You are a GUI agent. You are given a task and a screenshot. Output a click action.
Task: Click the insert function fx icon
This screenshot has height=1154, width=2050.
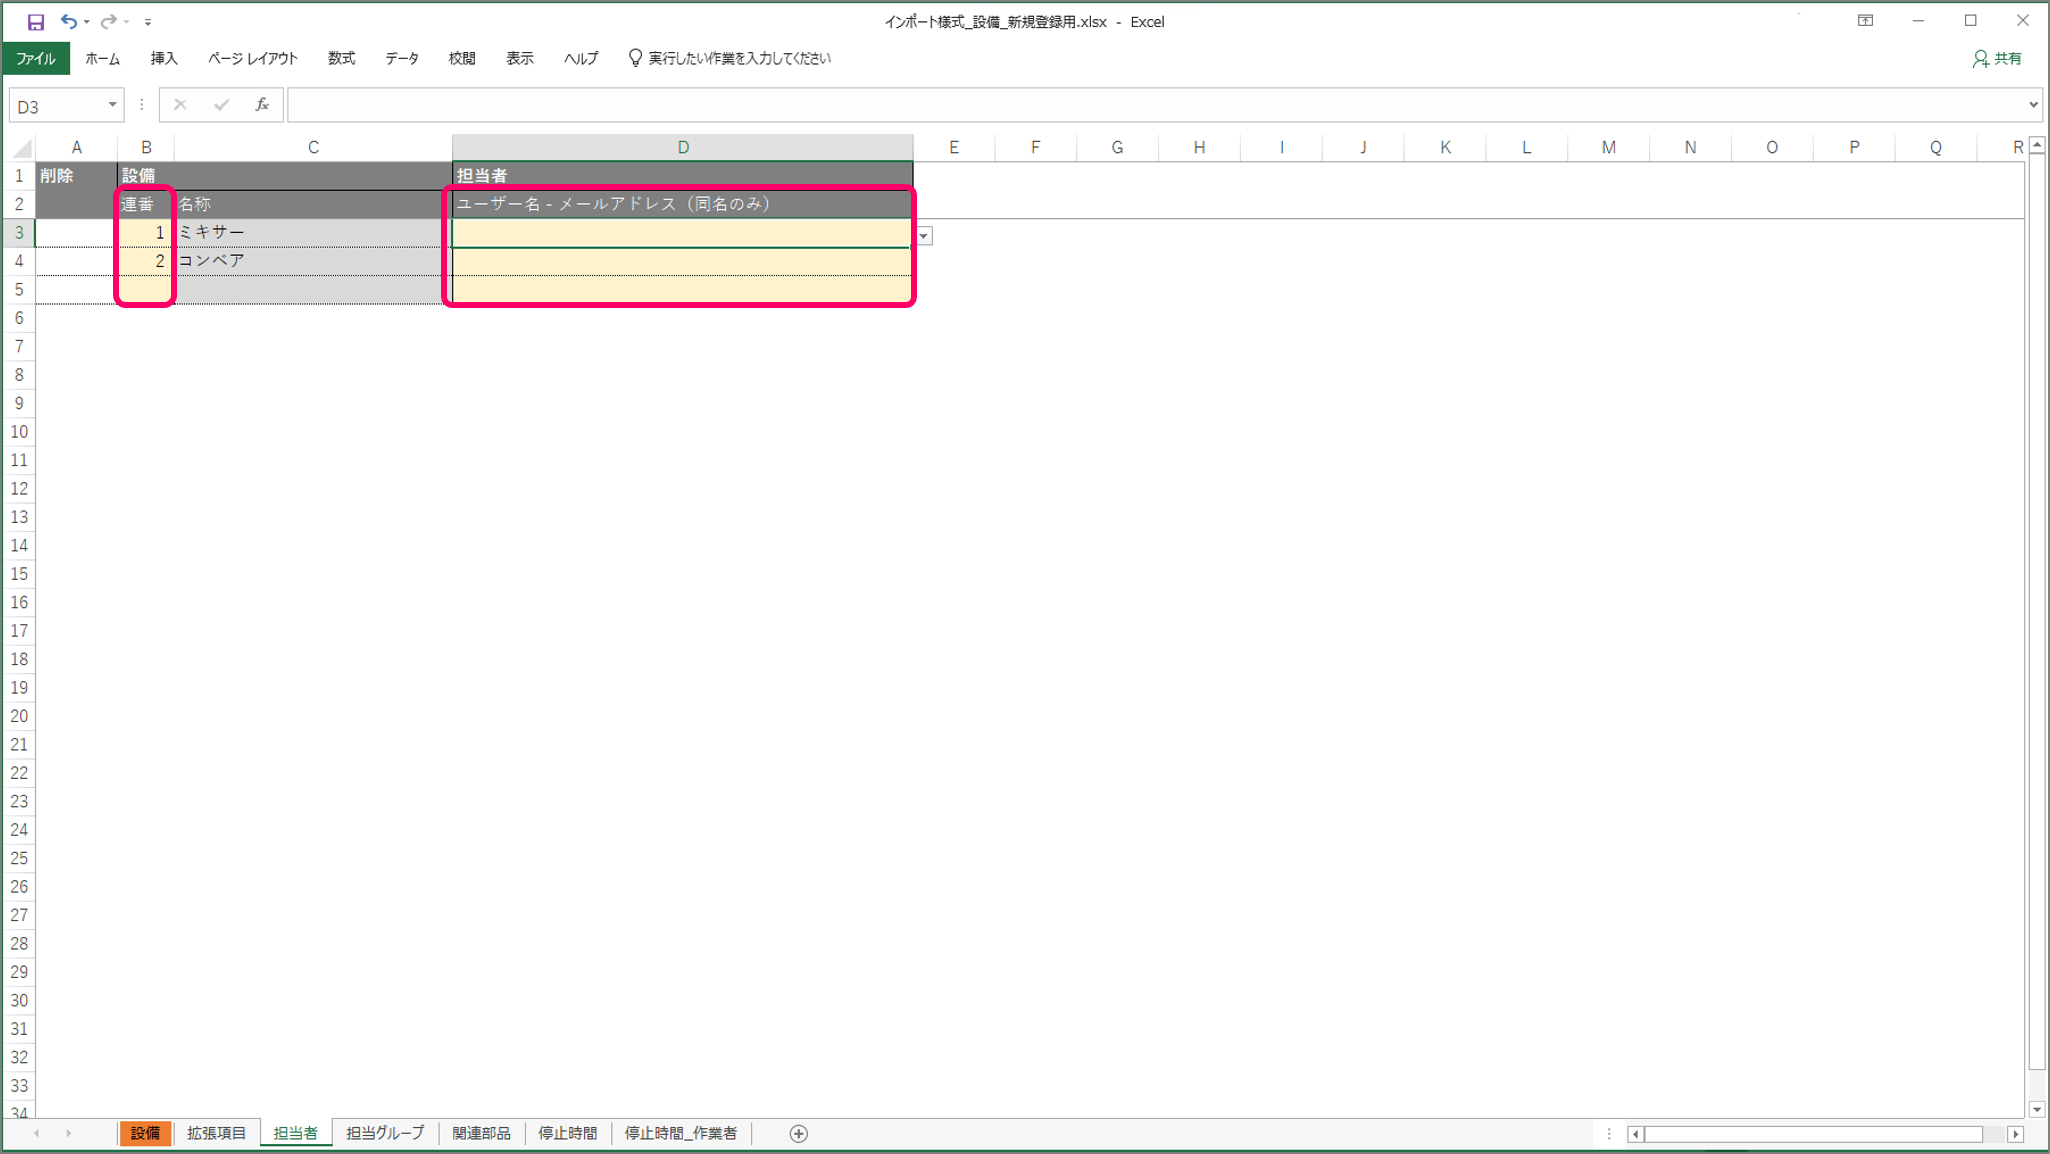coord(262,105)
